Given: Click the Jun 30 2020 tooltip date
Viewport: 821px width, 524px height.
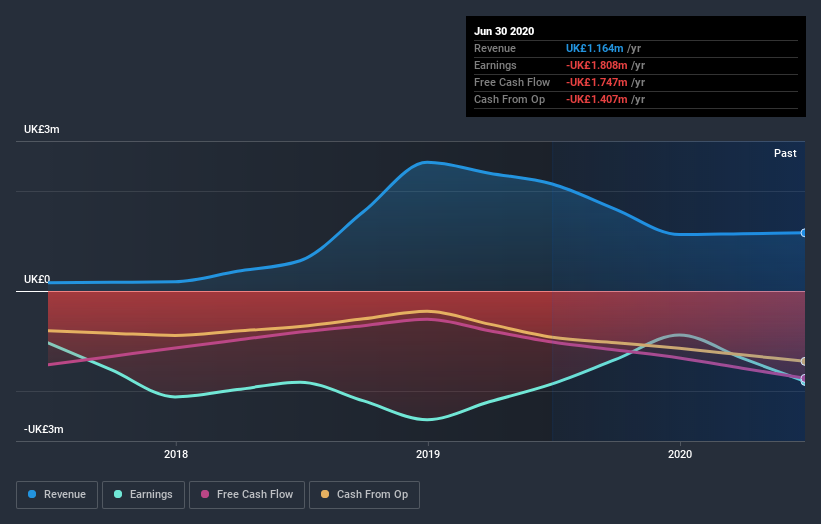Looking at the screenshot, I should coord(504,31).
